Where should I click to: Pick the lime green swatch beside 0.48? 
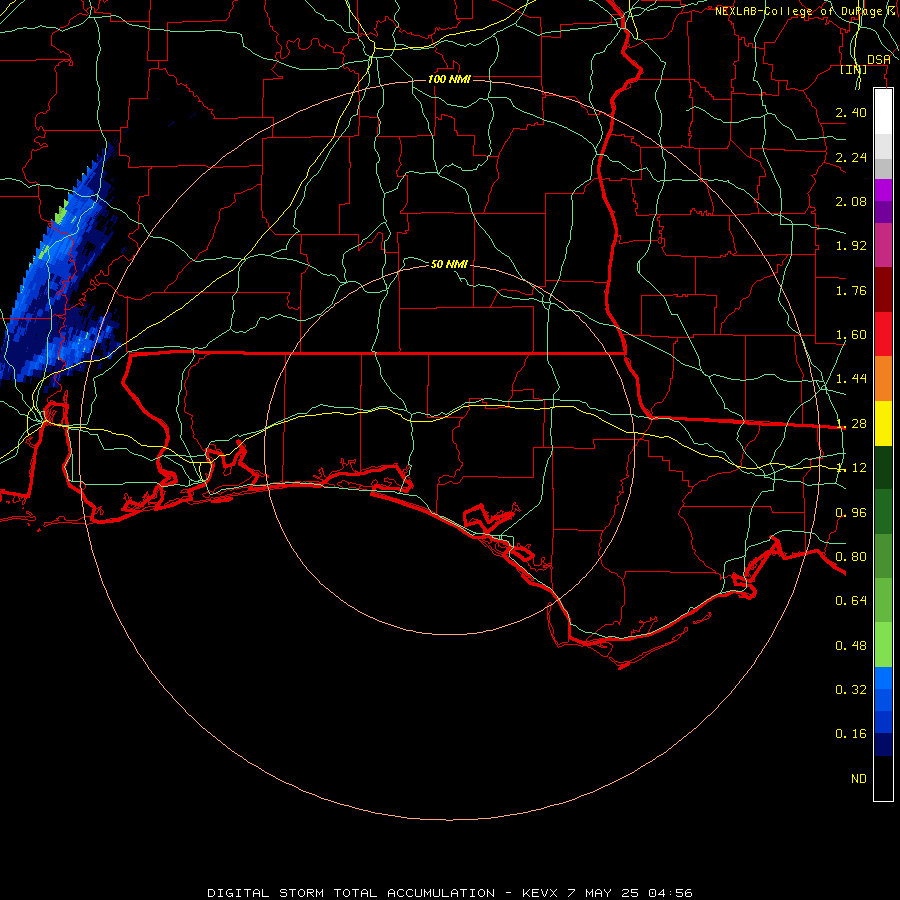click(883, 645)
